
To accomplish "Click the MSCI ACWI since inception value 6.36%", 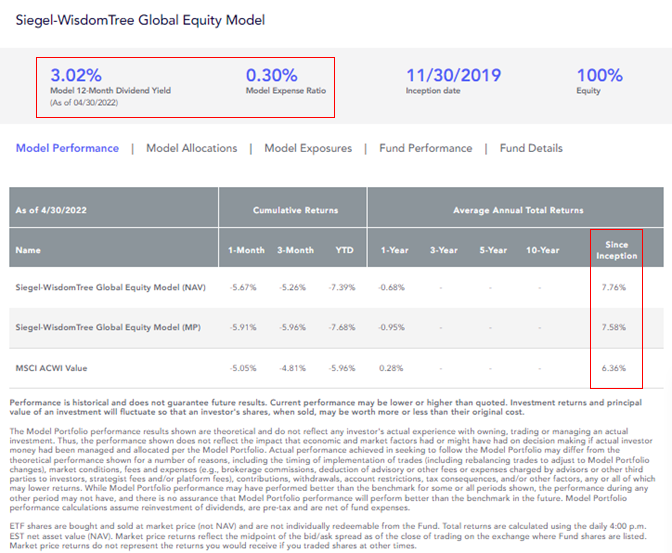I will click(x=614, y=368).
